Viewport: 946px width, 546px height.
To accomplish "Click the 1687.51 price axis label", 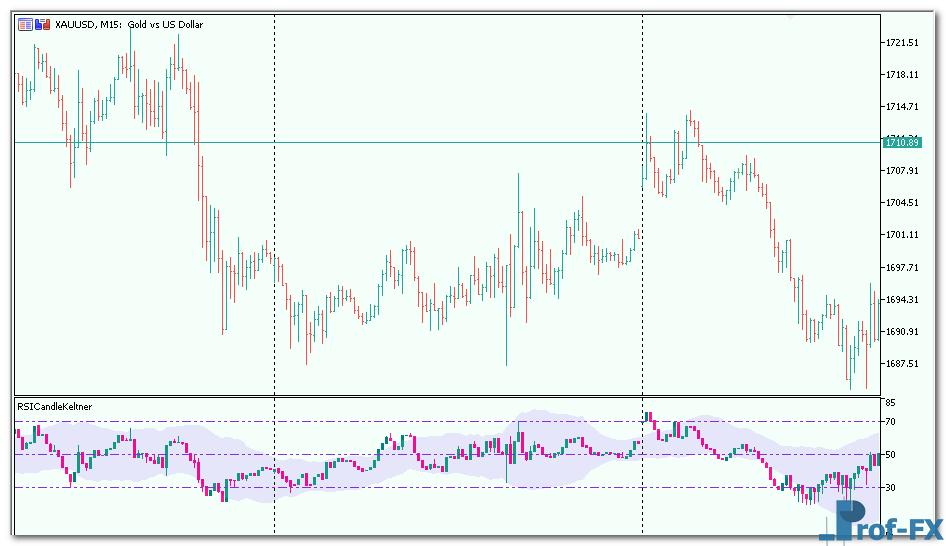I will [901, 364].
